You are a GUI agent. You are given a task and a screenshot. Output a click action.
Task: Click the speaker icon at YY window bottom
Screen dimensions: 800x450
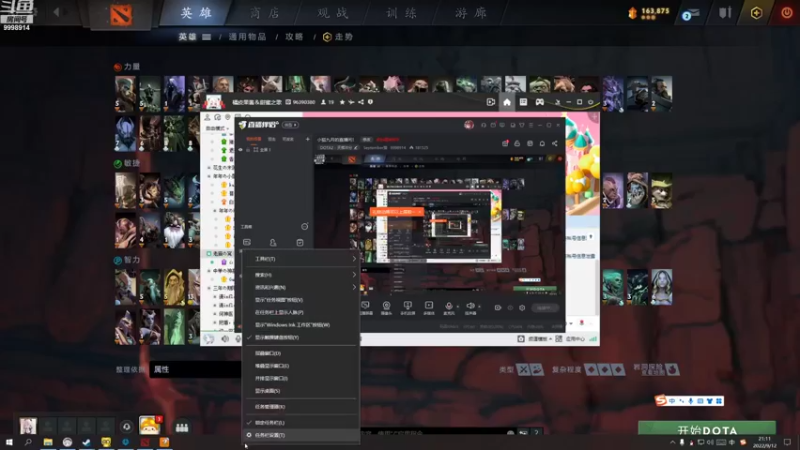224,339
